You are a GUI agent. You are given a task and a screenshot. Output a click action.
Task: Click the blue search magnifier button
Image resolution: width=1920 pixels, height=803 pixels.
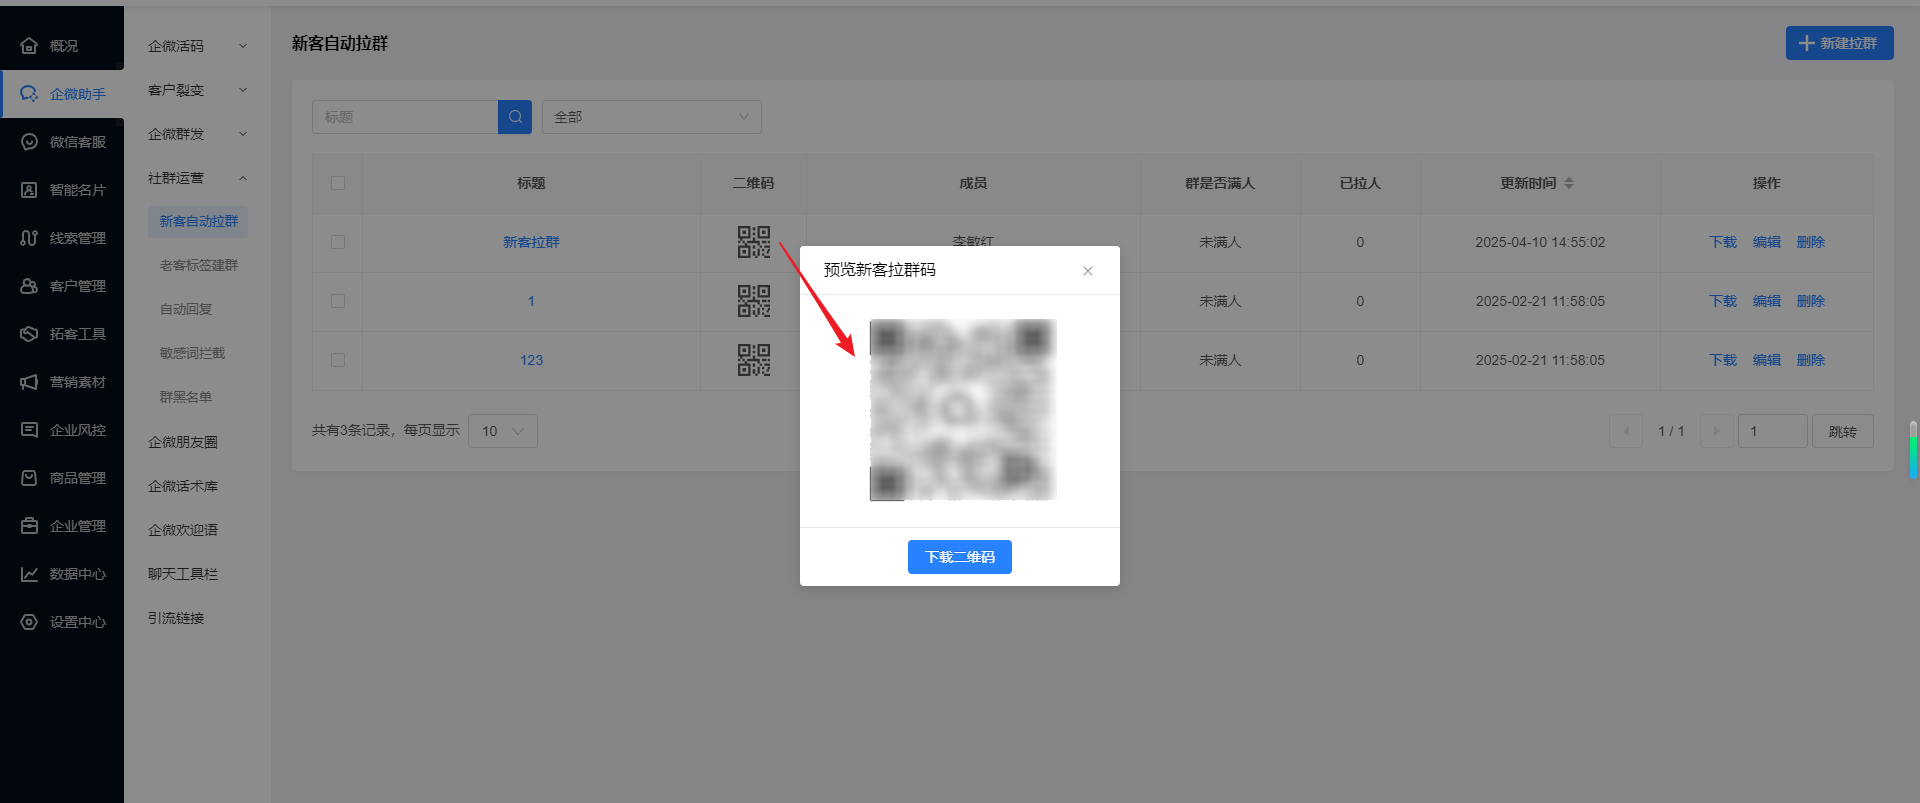tap(515, 117)
